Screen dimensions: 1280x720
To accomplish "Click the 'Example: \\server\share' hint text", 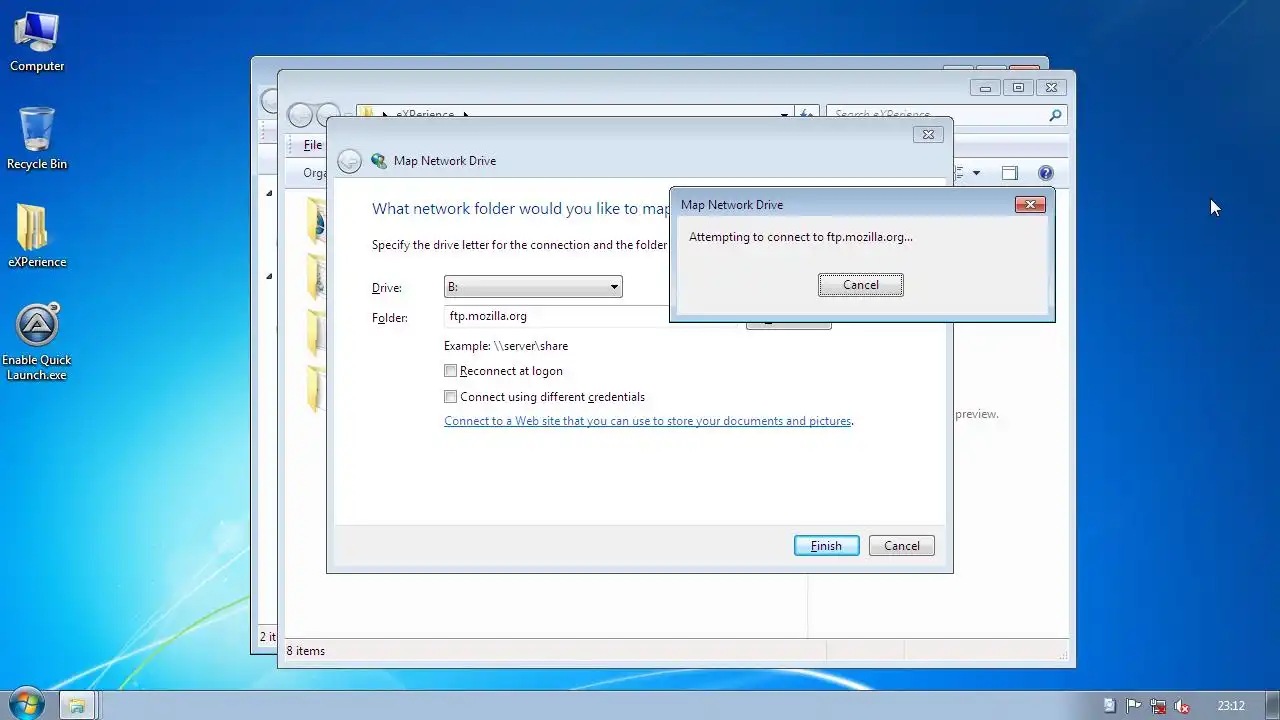I will 506,346.
